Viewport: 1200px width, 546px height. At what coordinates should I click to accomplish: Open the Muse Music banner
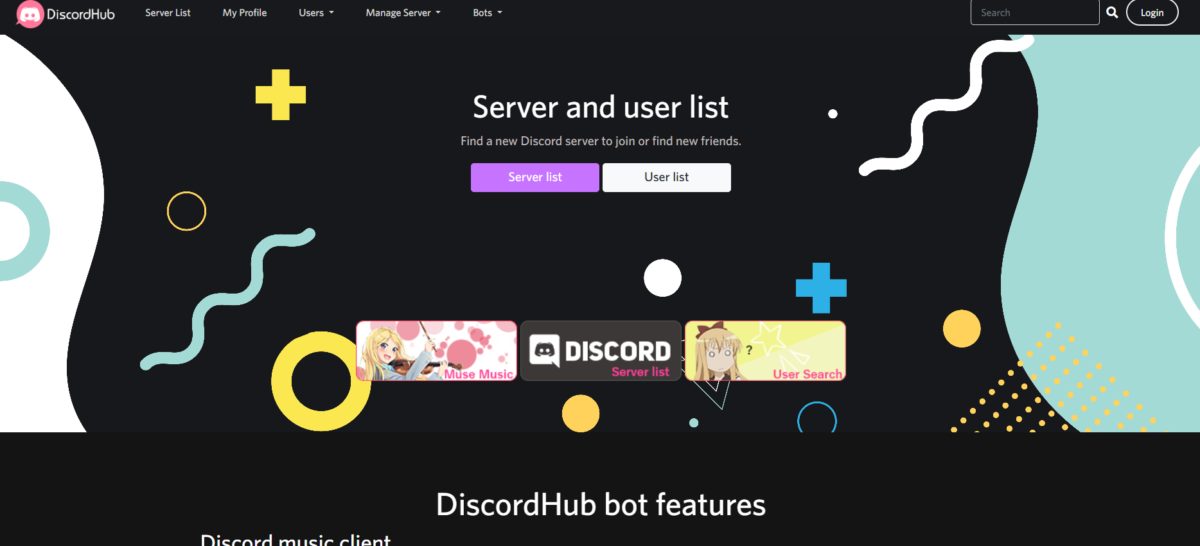[x=436, y=351]
